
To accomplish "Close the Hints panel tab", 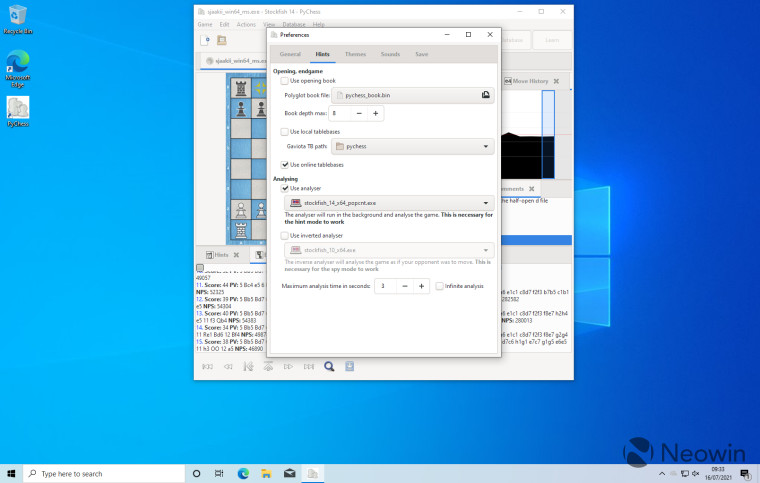I will pyautogui.click(x=236, y=255).
